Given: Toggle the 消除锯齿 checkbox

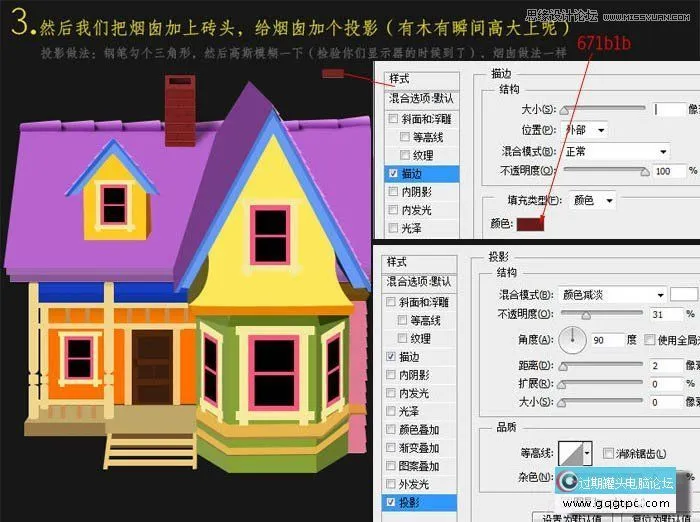Looking at the screenshot, I should [608, 453].
